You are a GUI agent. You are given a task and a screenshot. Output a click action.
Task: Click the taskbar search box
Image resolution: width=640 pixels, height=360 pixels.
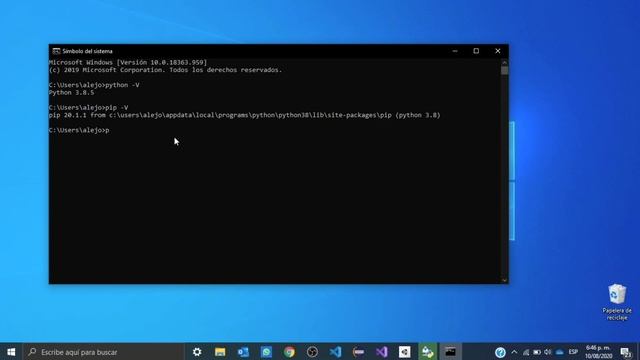tap(104, 352)
